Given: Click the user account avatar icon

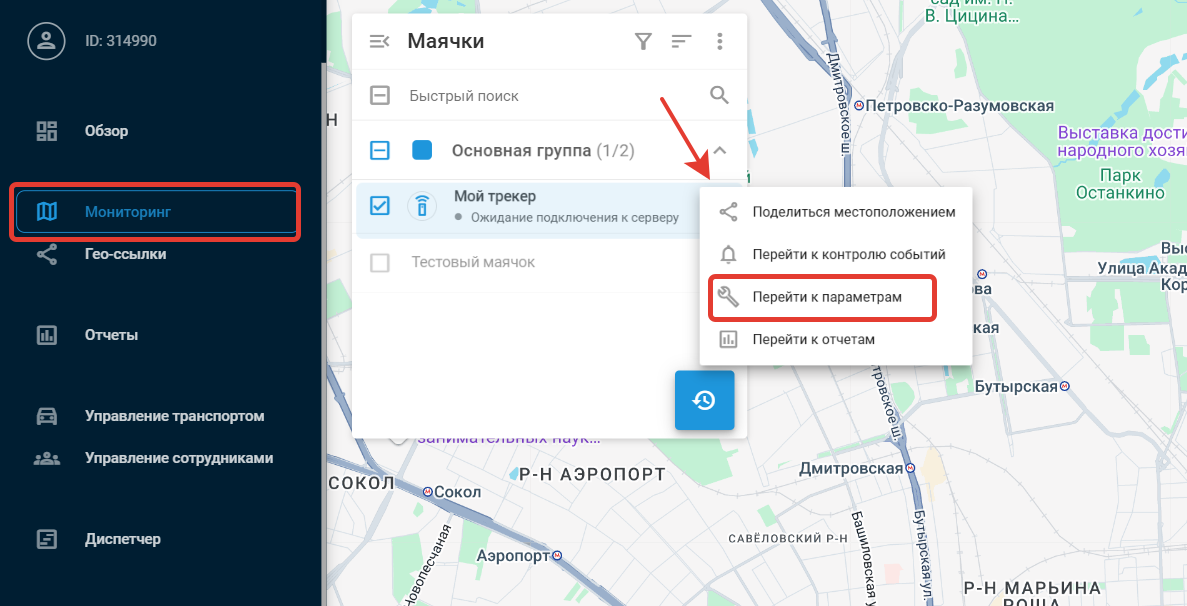Looking at the screenshot, I should pos(45,41).
